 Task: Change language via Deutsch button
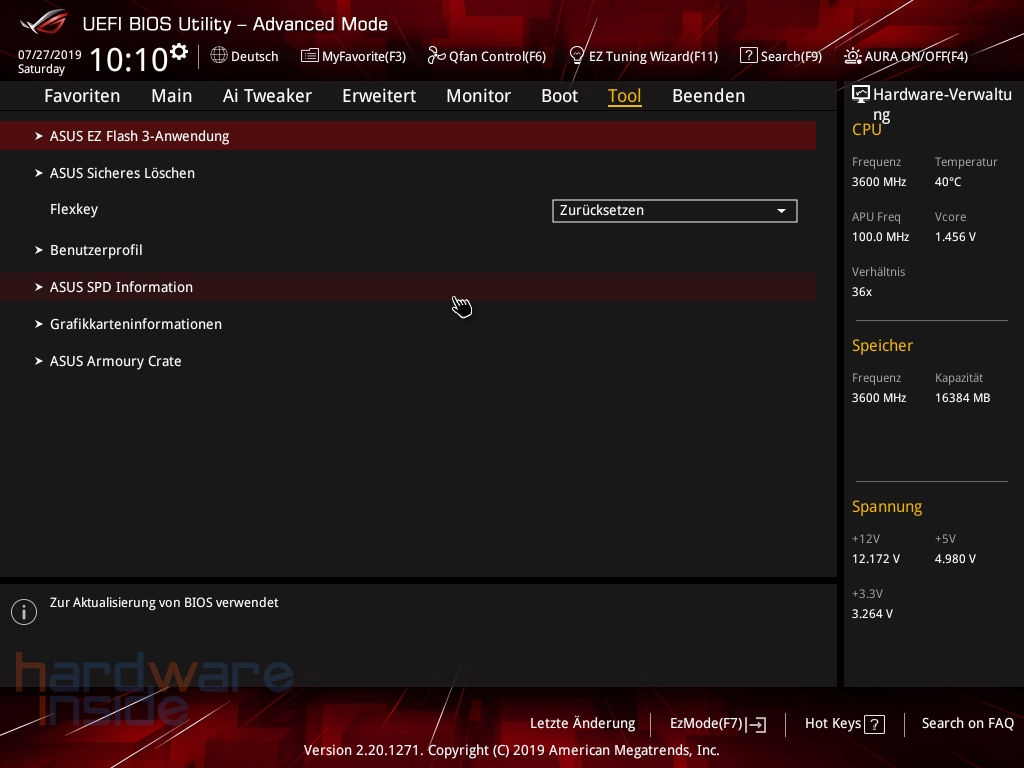[255, 57]
